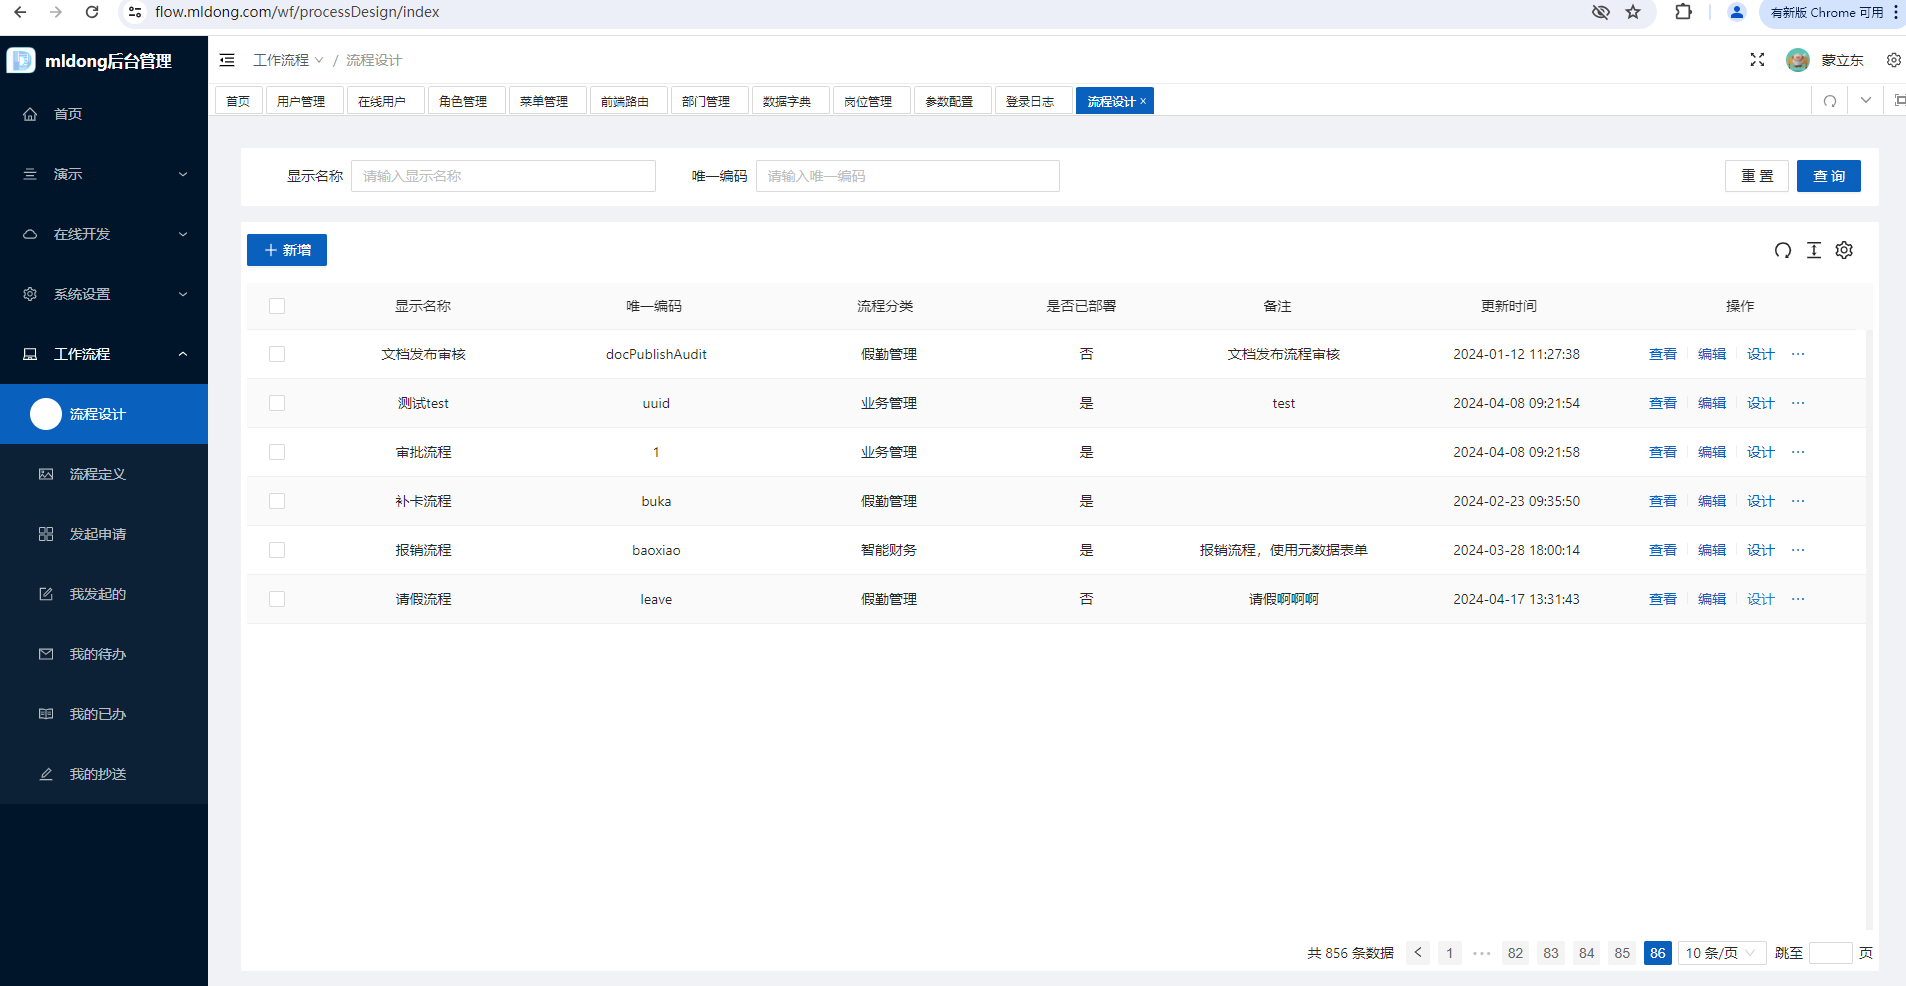This screenshot has width=1906, height=986.
Task: Check the 文档发布审核 row checkbox
Action: 277,354
